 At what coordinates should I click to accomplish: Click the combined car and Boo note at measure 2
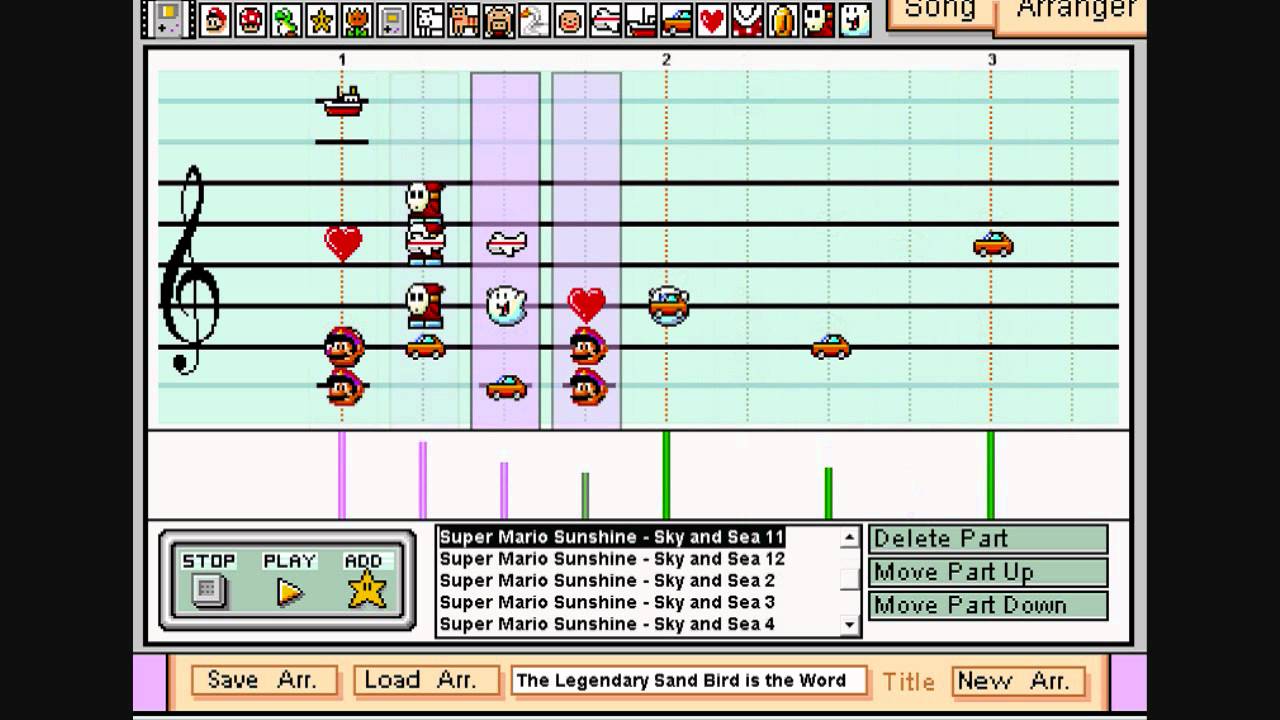tap(668, 305)
